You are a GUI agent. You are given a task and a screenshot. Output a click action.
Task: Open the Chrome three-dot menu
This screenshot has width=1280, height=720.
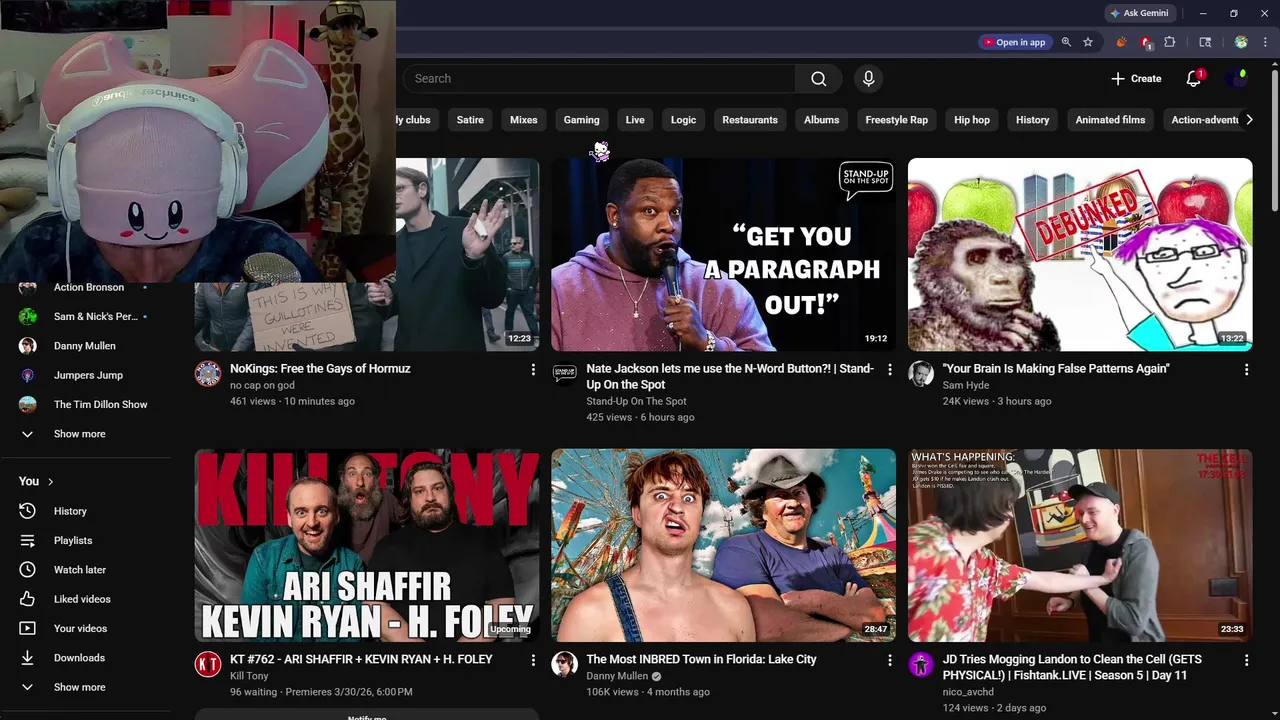coord(1265,42)
